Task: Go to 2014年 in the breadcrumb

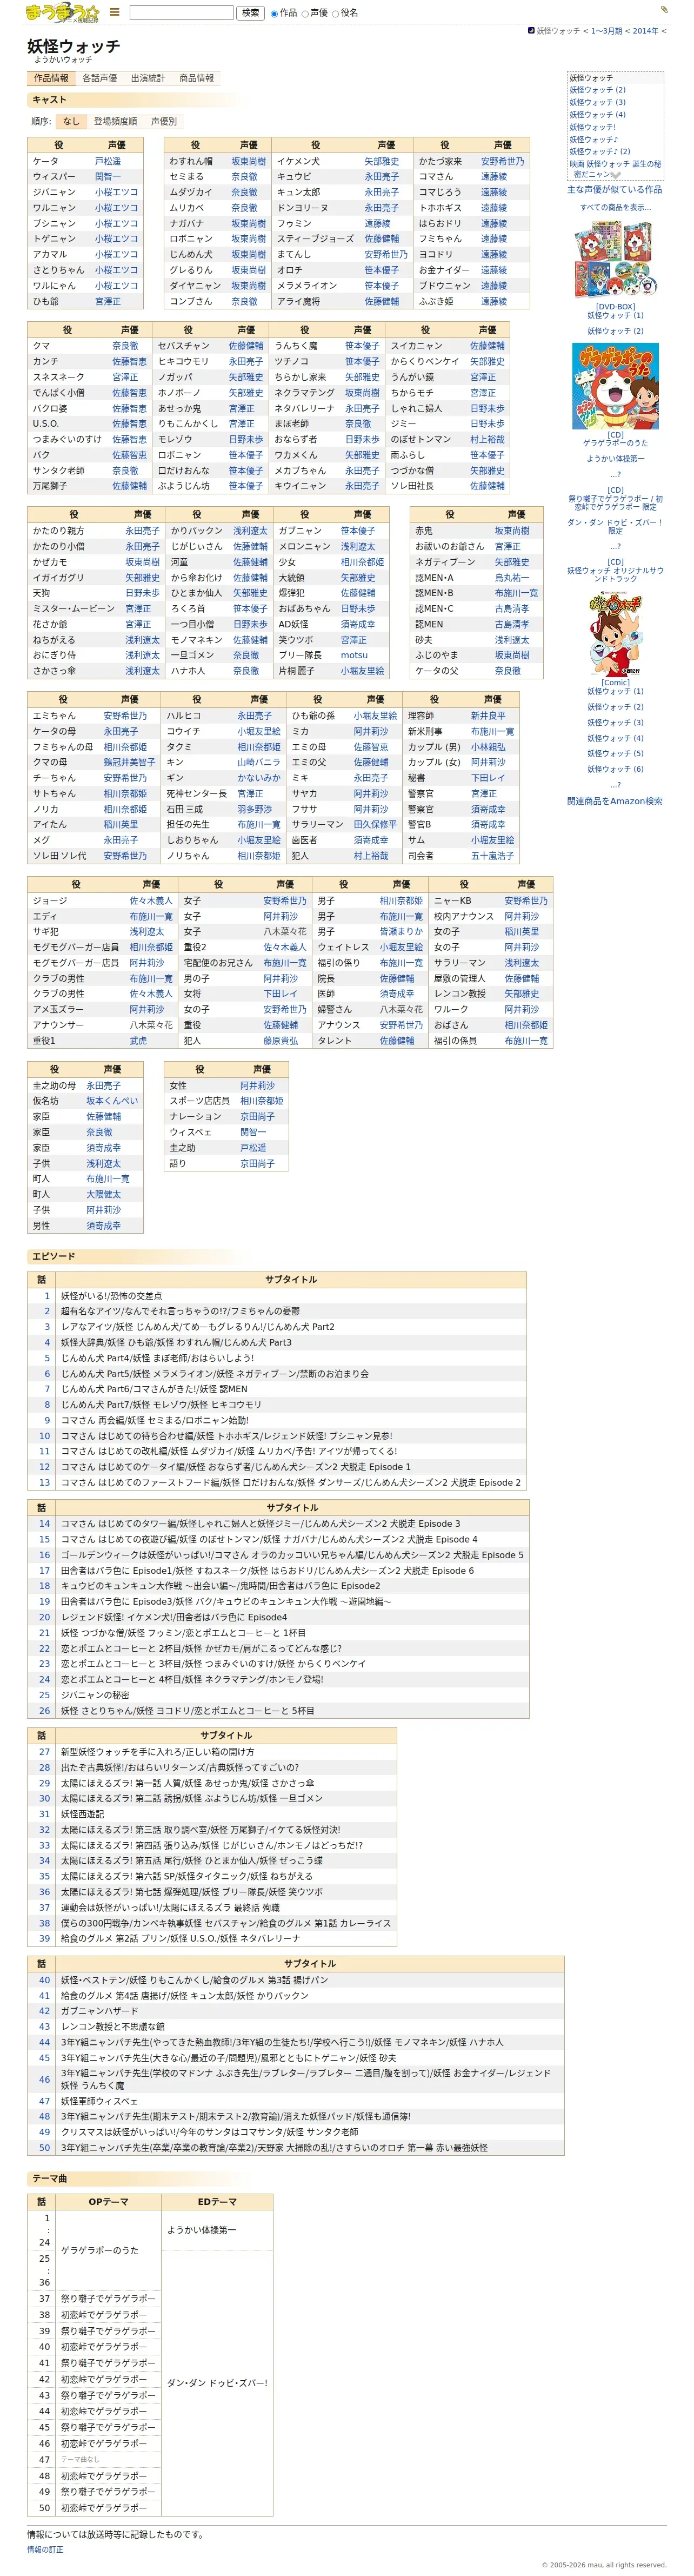Action: pos(646,31)
